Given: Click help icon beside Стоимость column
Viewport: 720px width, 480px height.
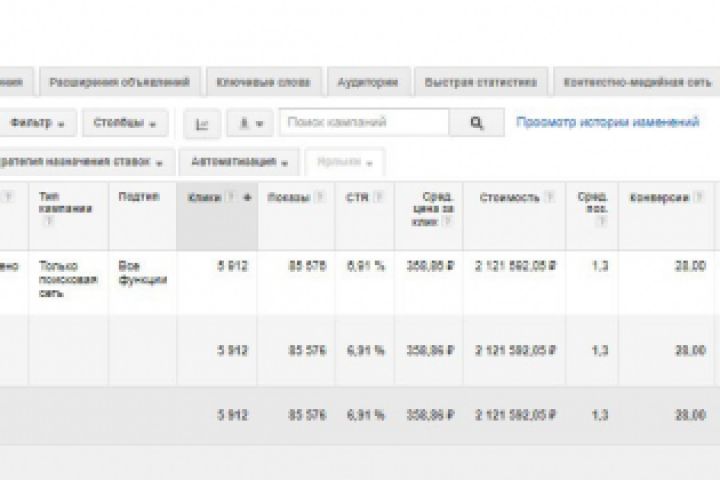Looking at the screenshot, I should click(x=548, y=198).
